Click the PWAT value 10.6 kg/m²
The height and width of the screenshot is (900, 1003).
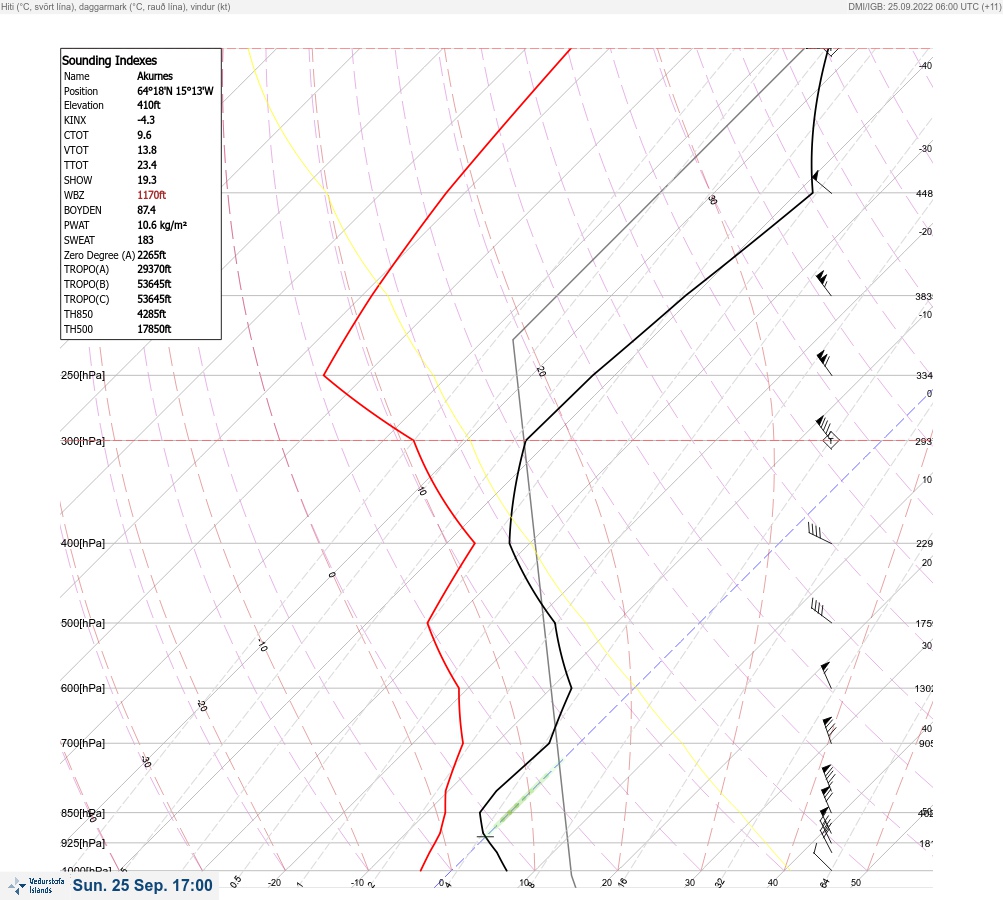coord(162,225)
